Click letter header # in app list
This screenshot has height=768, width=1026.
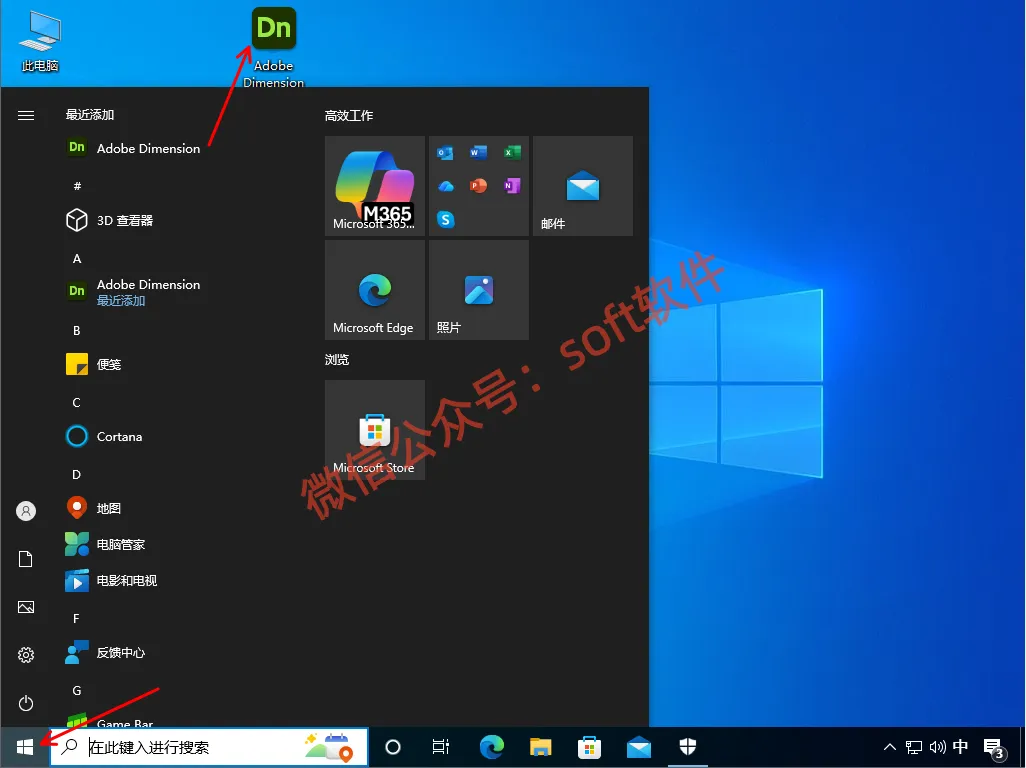click(x=77, y=186)
